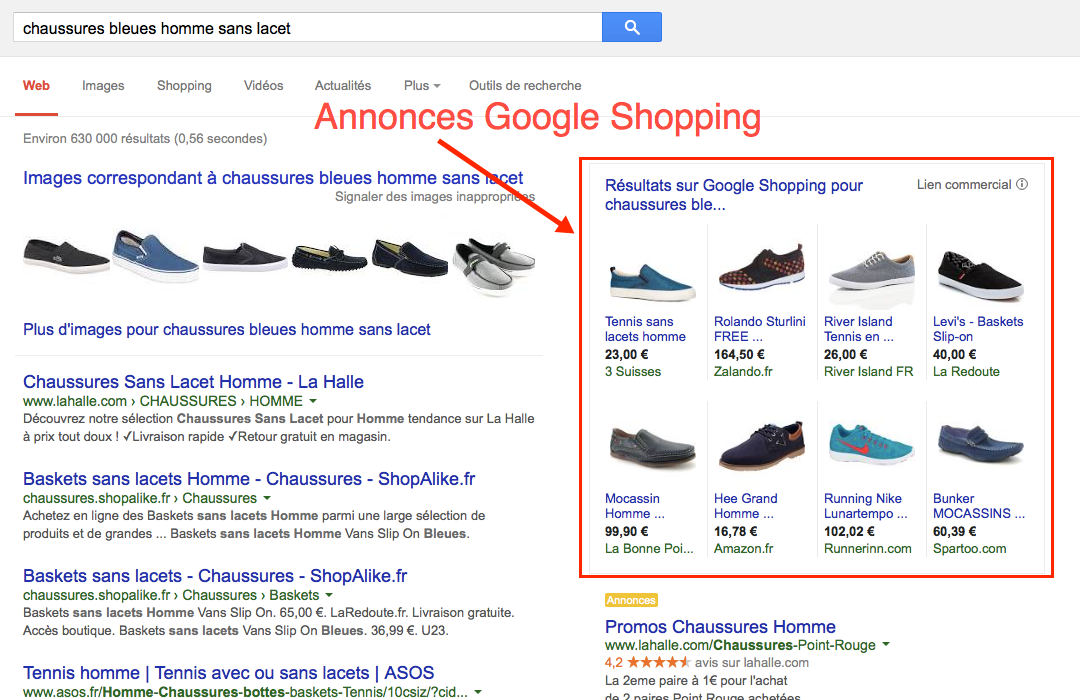Open the dark slip-on sneaker image thumbnail

click(x=245, y=256)
